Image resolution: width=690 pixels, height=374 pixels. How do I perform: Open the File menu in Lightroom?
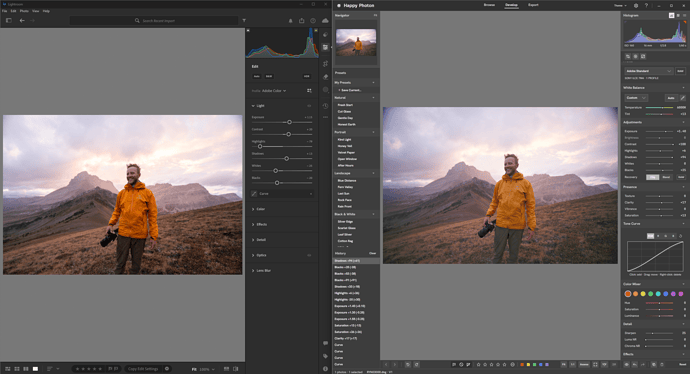pos(4,11)
